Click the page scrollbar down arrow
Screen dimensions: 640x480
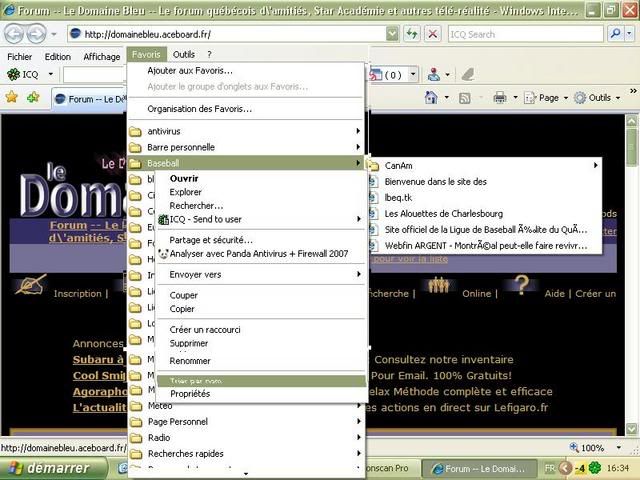tap(631, 429)
